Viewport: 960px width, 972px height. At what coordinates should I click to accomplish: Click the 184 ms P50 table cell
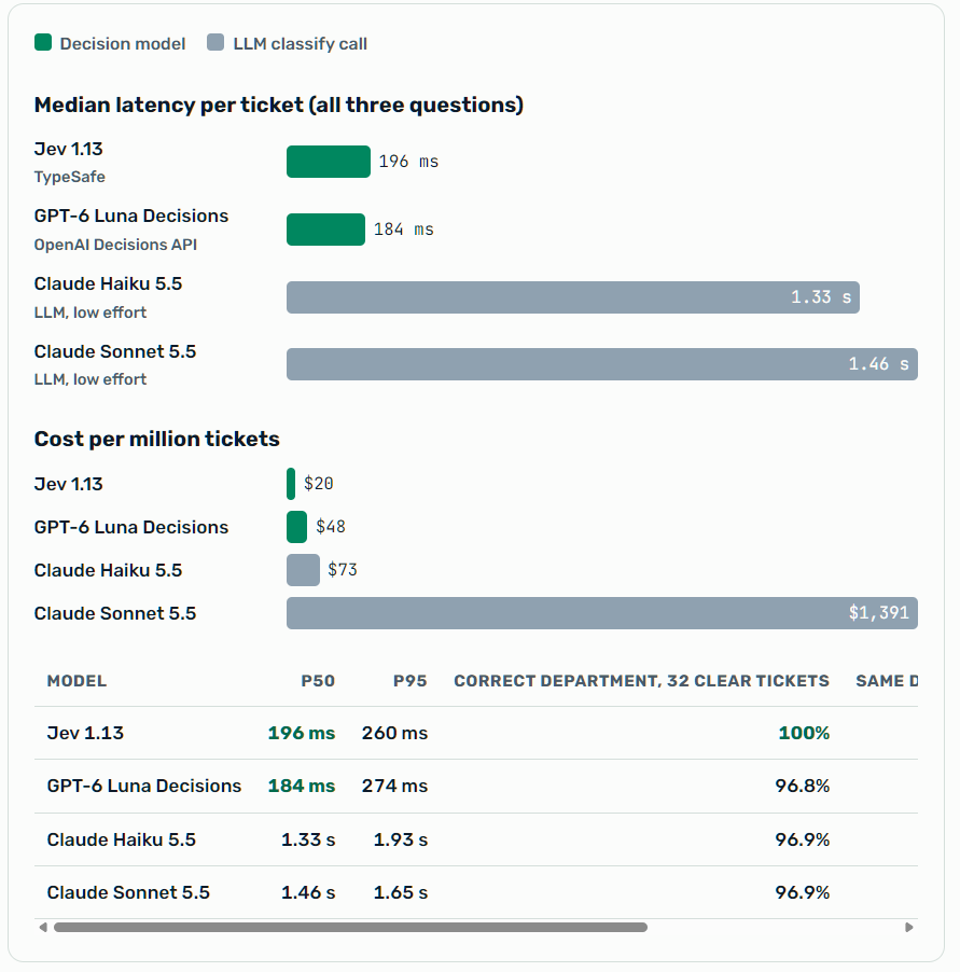pyautogui.click(x=301, y=786)
